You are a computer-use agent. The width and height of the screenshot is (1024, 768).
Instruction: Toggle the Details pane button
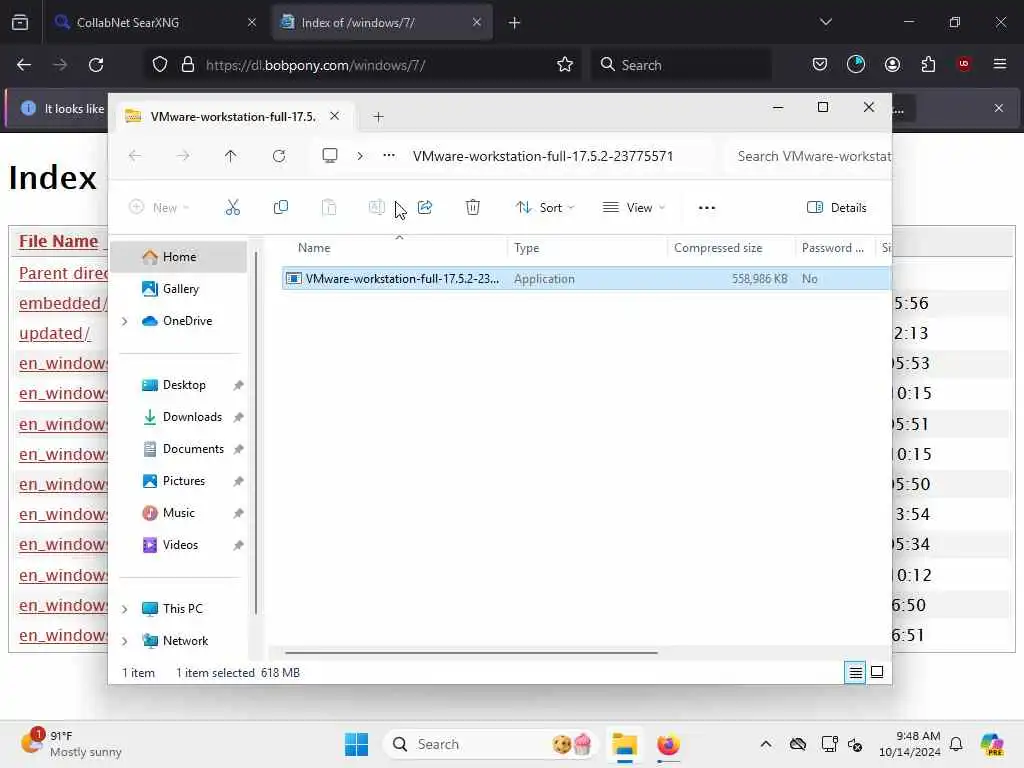tap(837, 208)
